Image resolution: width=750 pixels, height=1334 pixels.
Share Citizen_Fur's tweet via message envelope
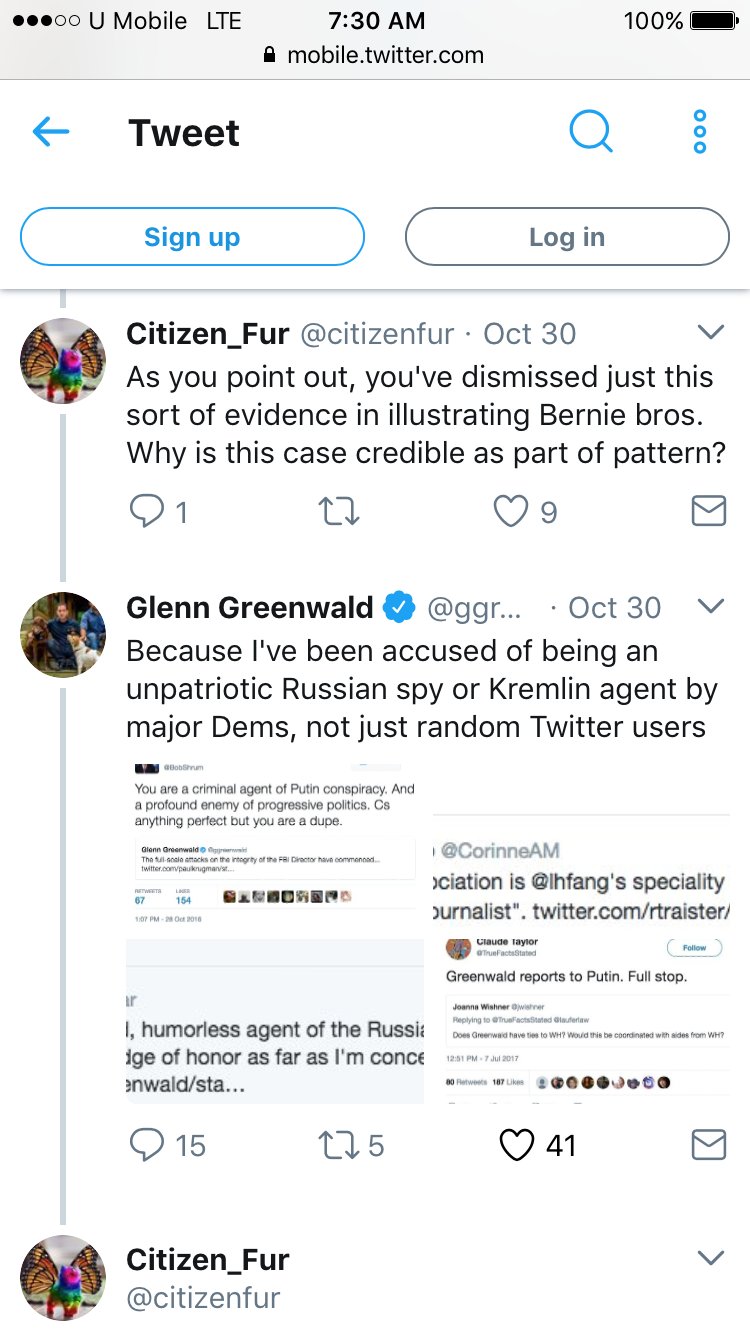click(x=708, y=512)
